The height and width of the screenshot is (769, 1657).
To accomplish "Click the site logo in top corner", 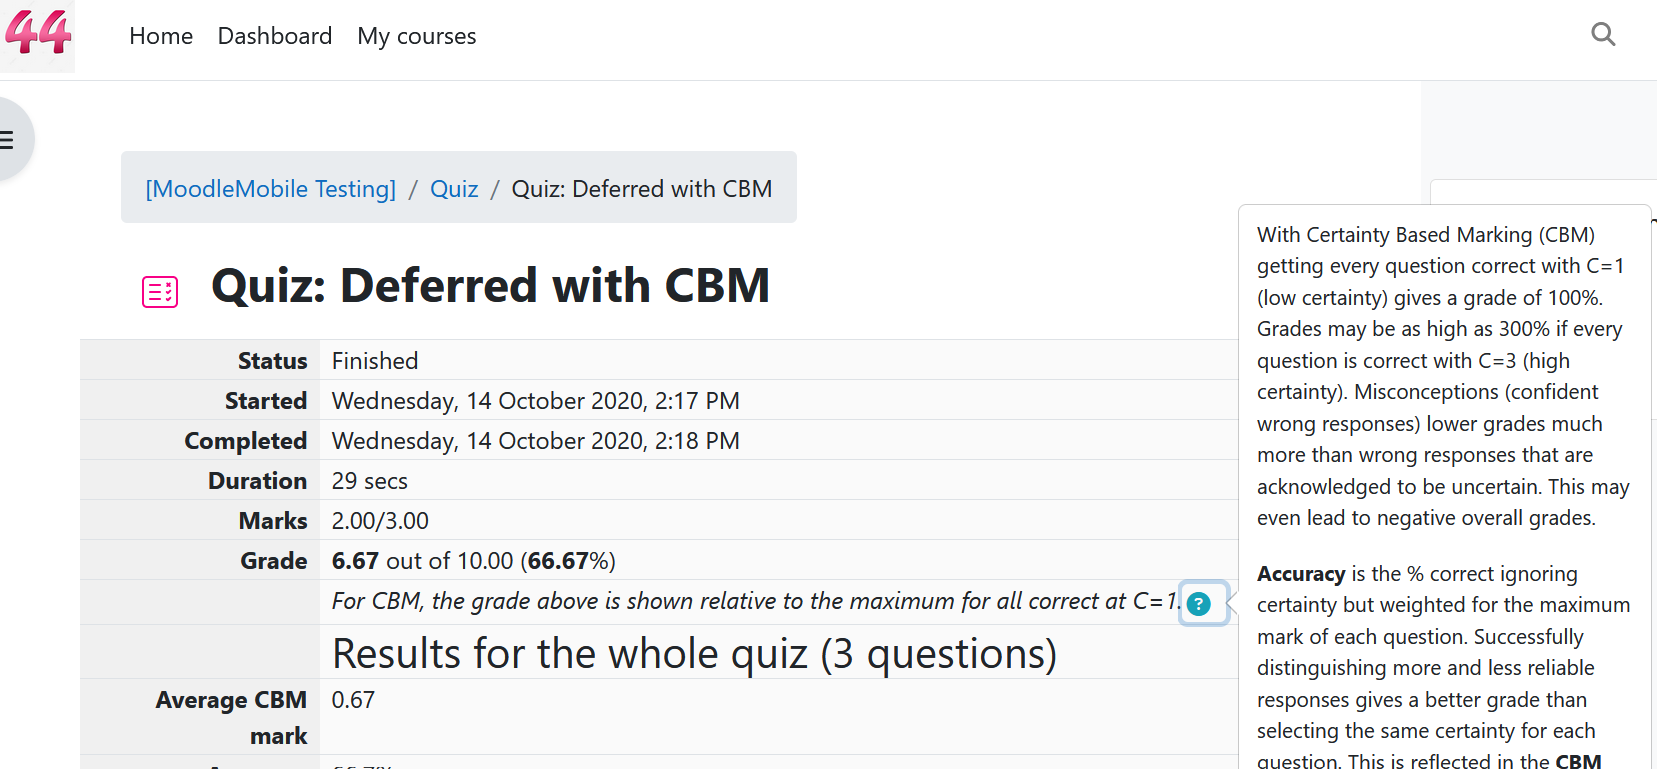I will (x=37, y=35).
